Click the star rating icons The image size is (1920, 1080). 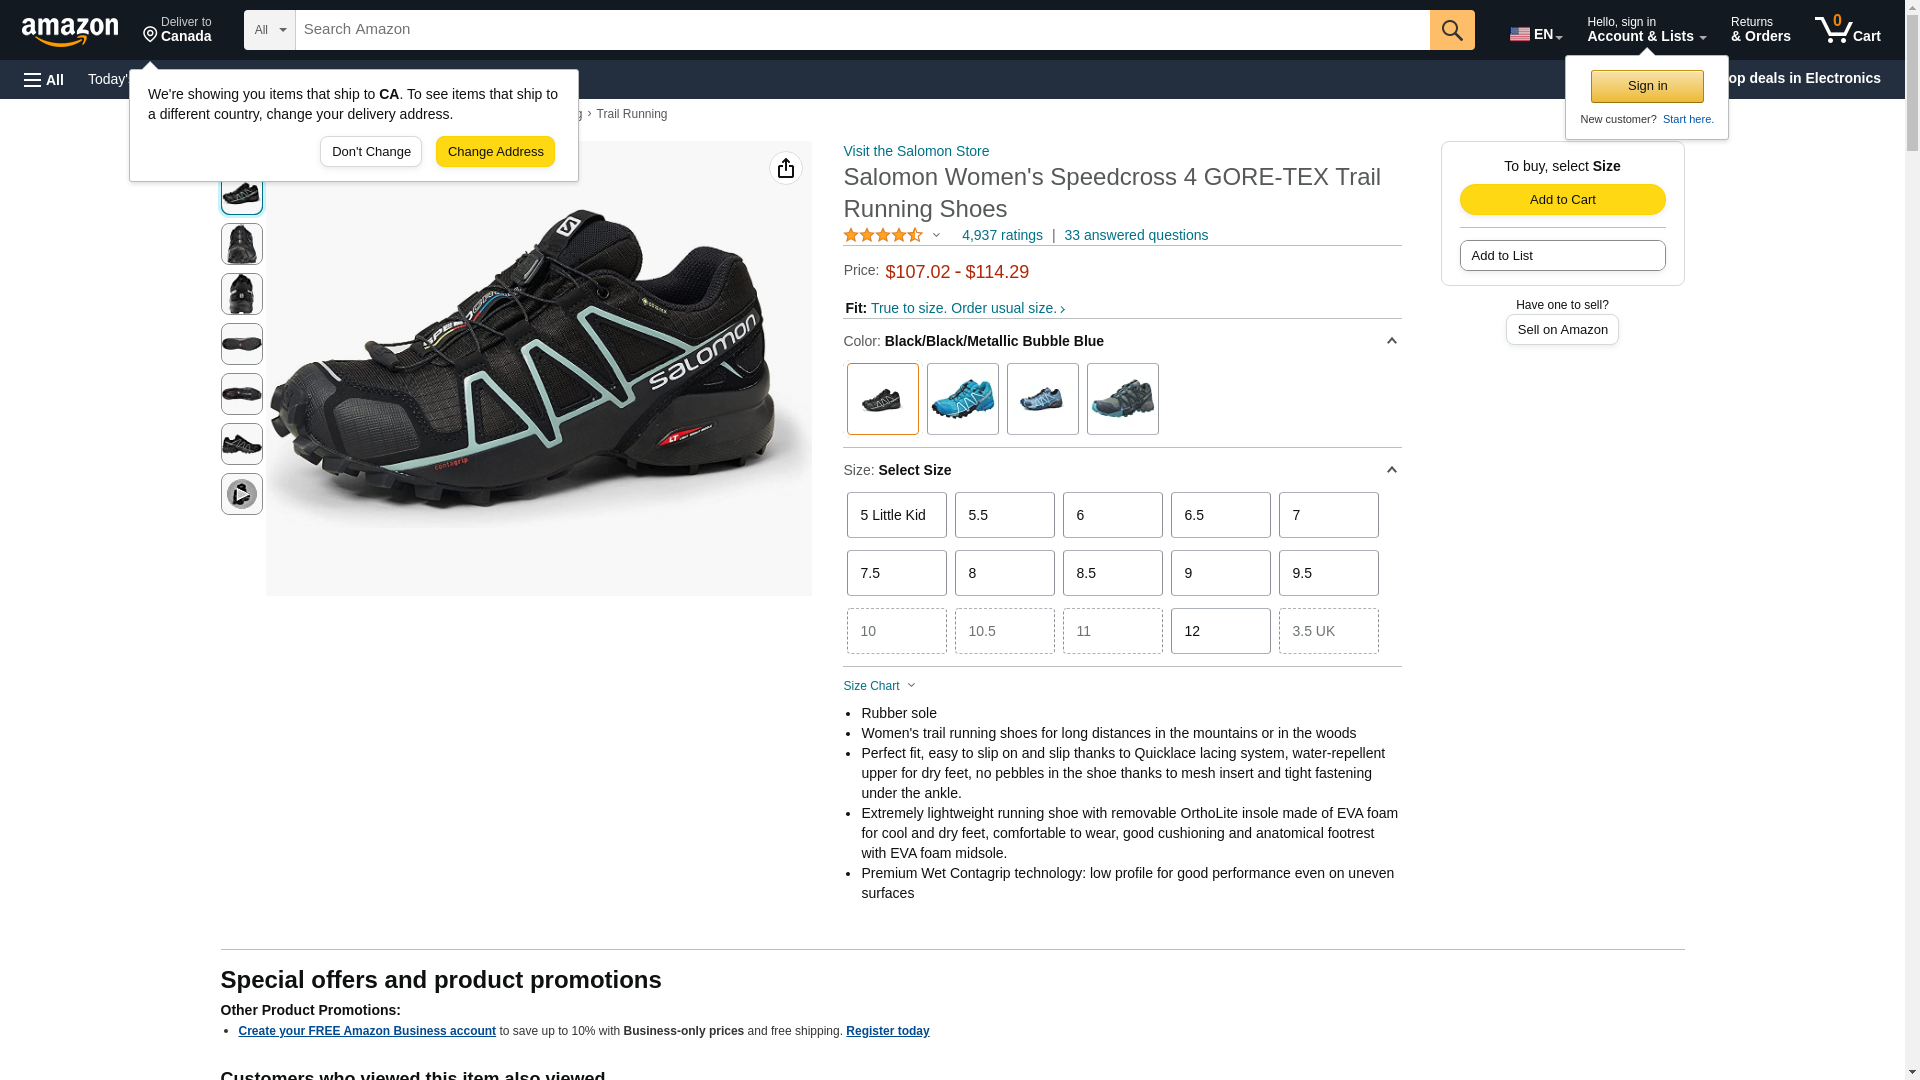point(883,235)
